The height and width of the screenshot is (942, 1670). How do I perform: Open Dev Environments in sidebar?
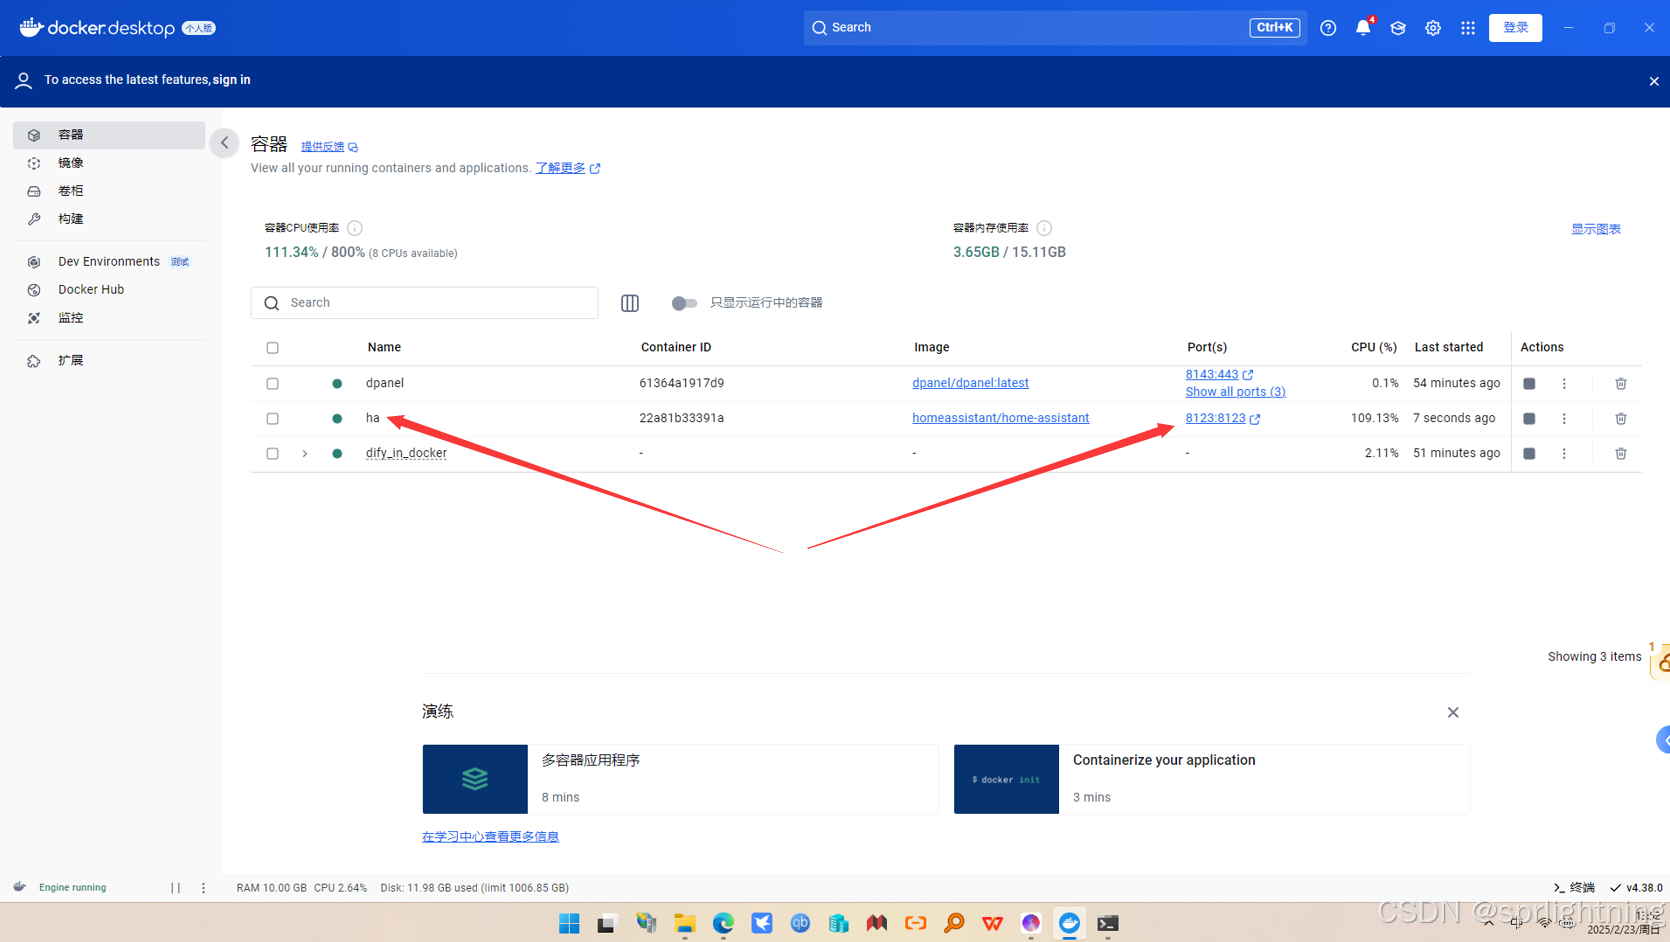pyautogui.click(x=109, y=262)
